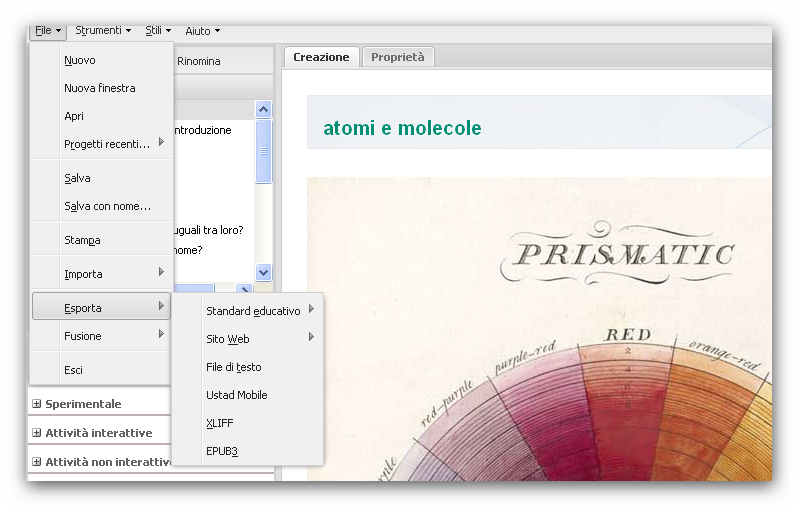This screenshot has height=507, width=798.
Task: Click the atomi e molecole page title
Action: (402, 128)
